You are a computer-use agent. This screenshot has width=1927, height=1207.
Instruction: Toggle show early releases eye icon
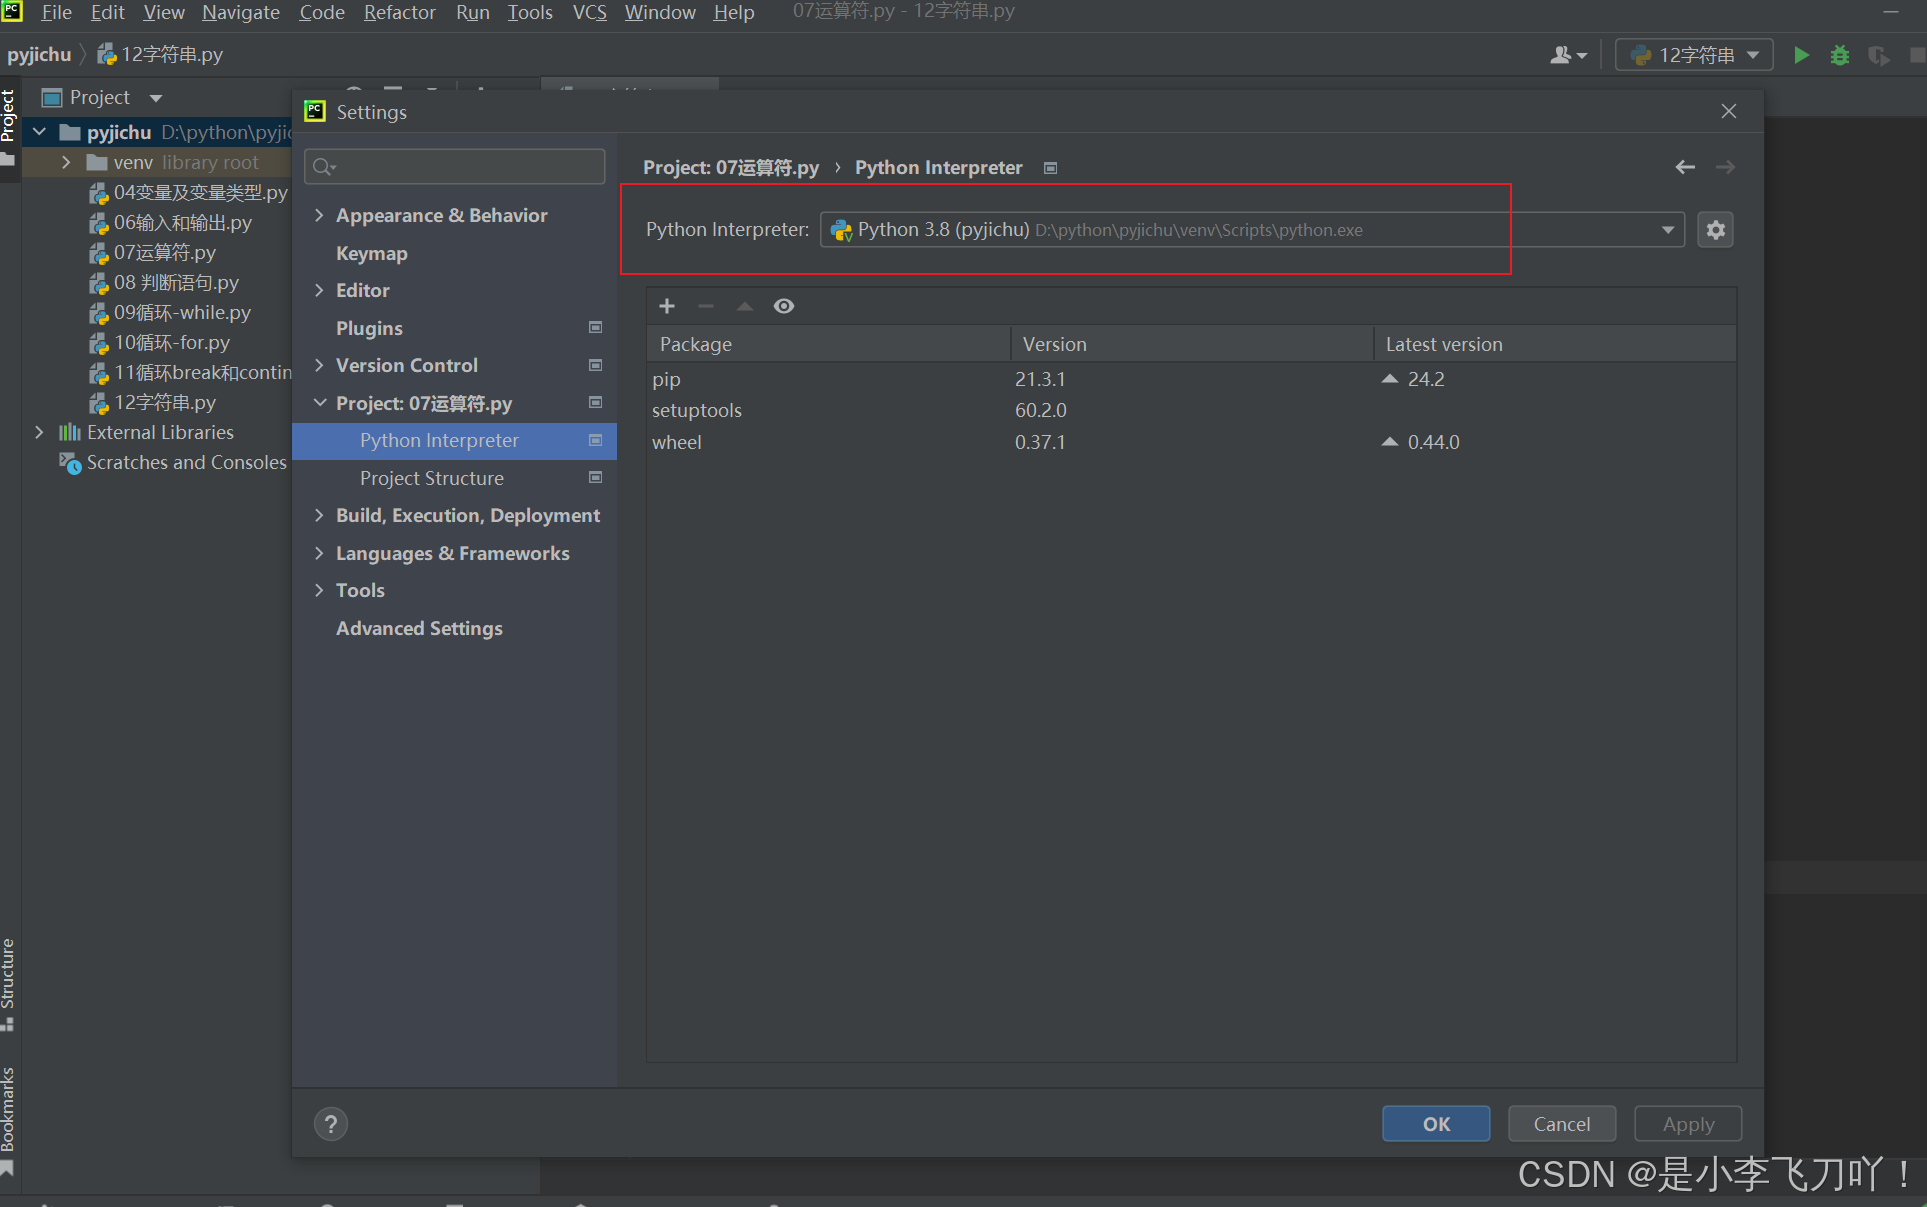(x=784, y=306)
